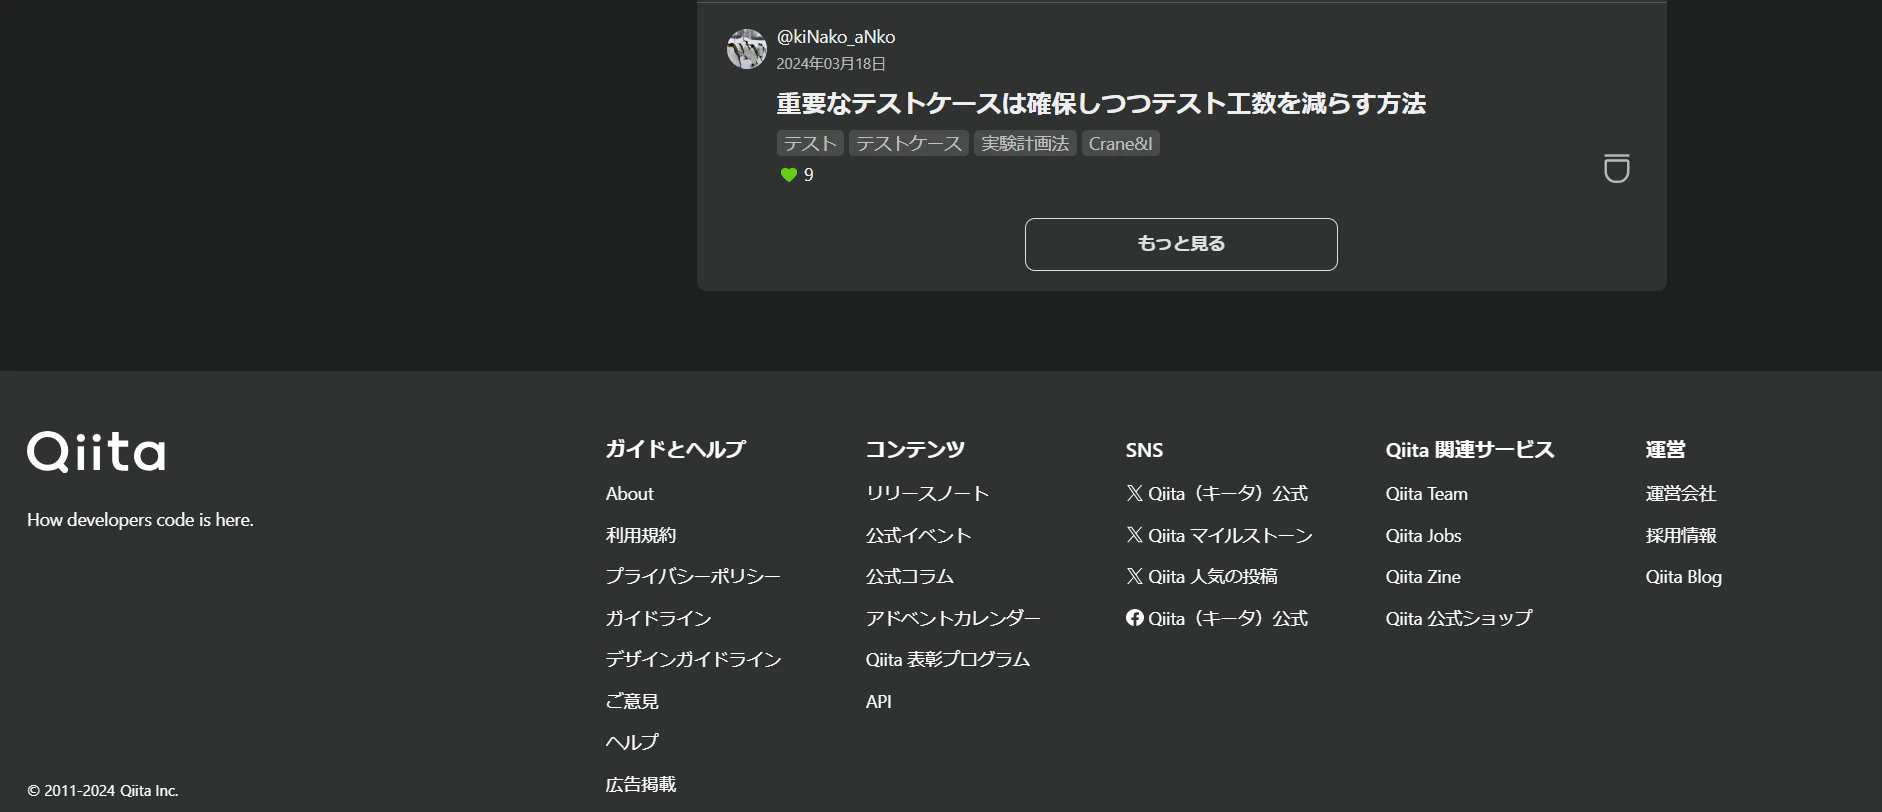The height and width of the screenshot is (812, 1882).
Task: Open Qiita Jobs link
Action: (1424, 535)
